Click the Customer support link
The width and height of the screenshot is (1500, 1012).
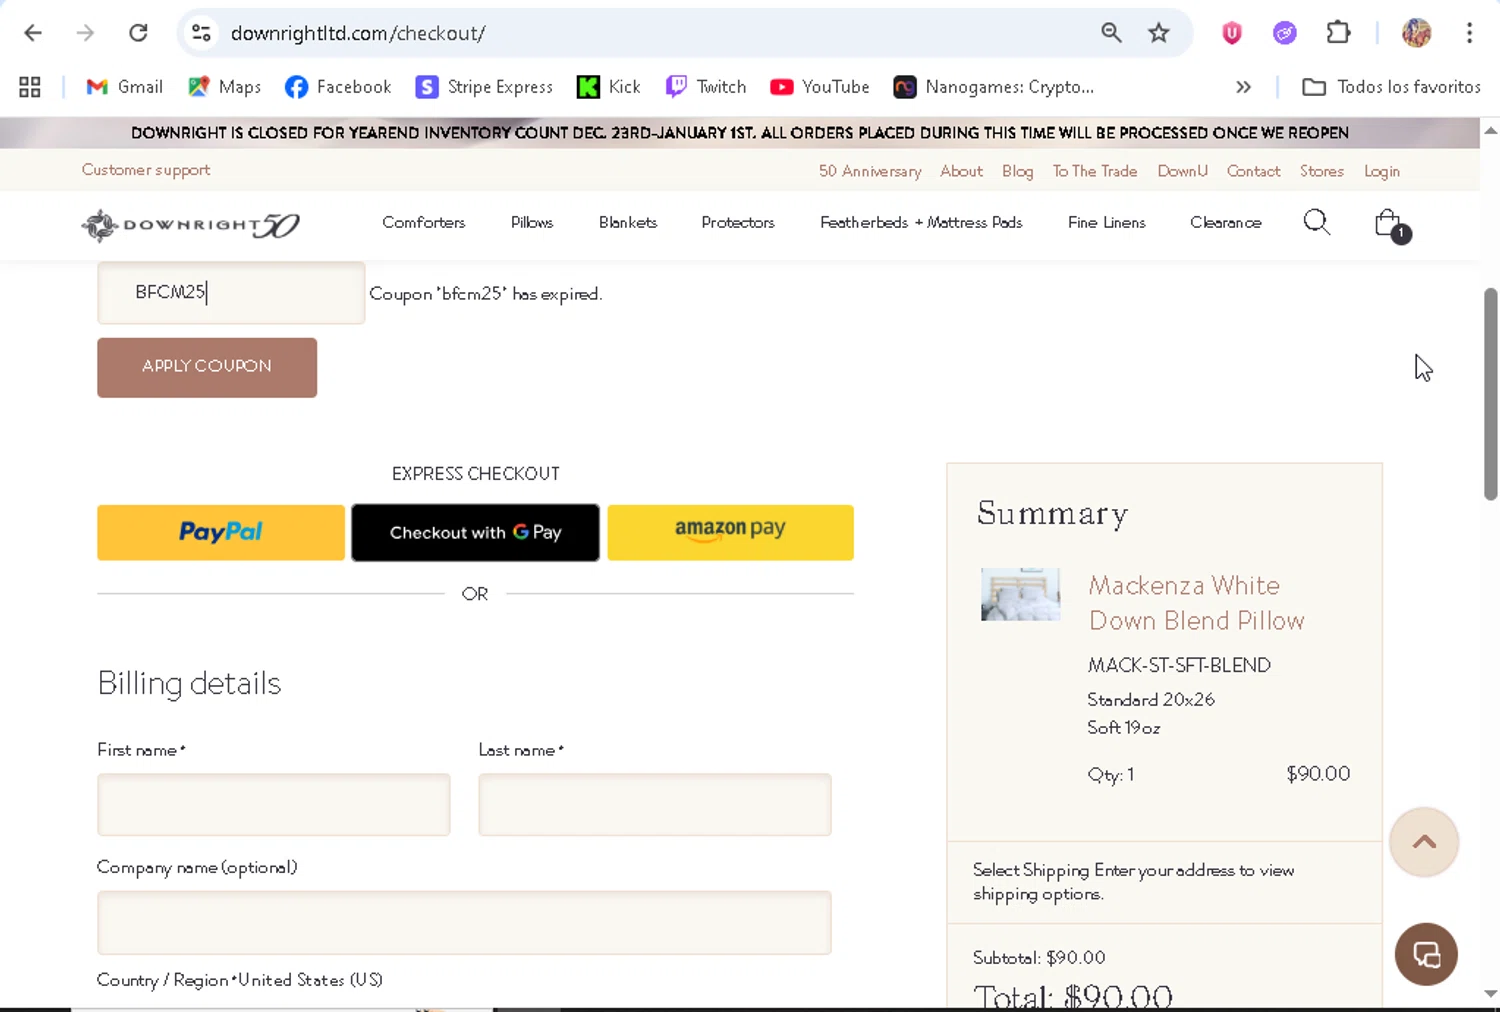pos(146,170)
